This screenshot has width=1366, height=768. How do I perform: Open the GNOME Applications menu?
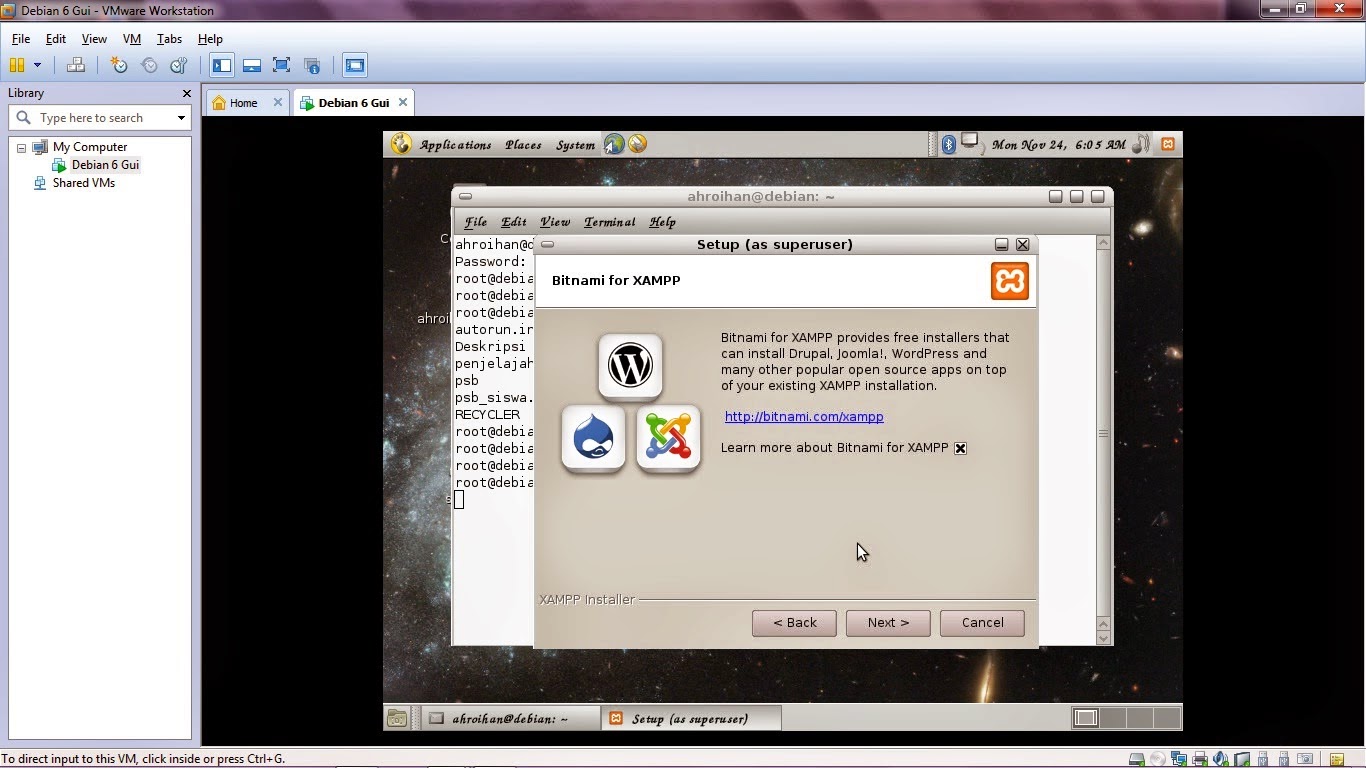pos(455,145)
